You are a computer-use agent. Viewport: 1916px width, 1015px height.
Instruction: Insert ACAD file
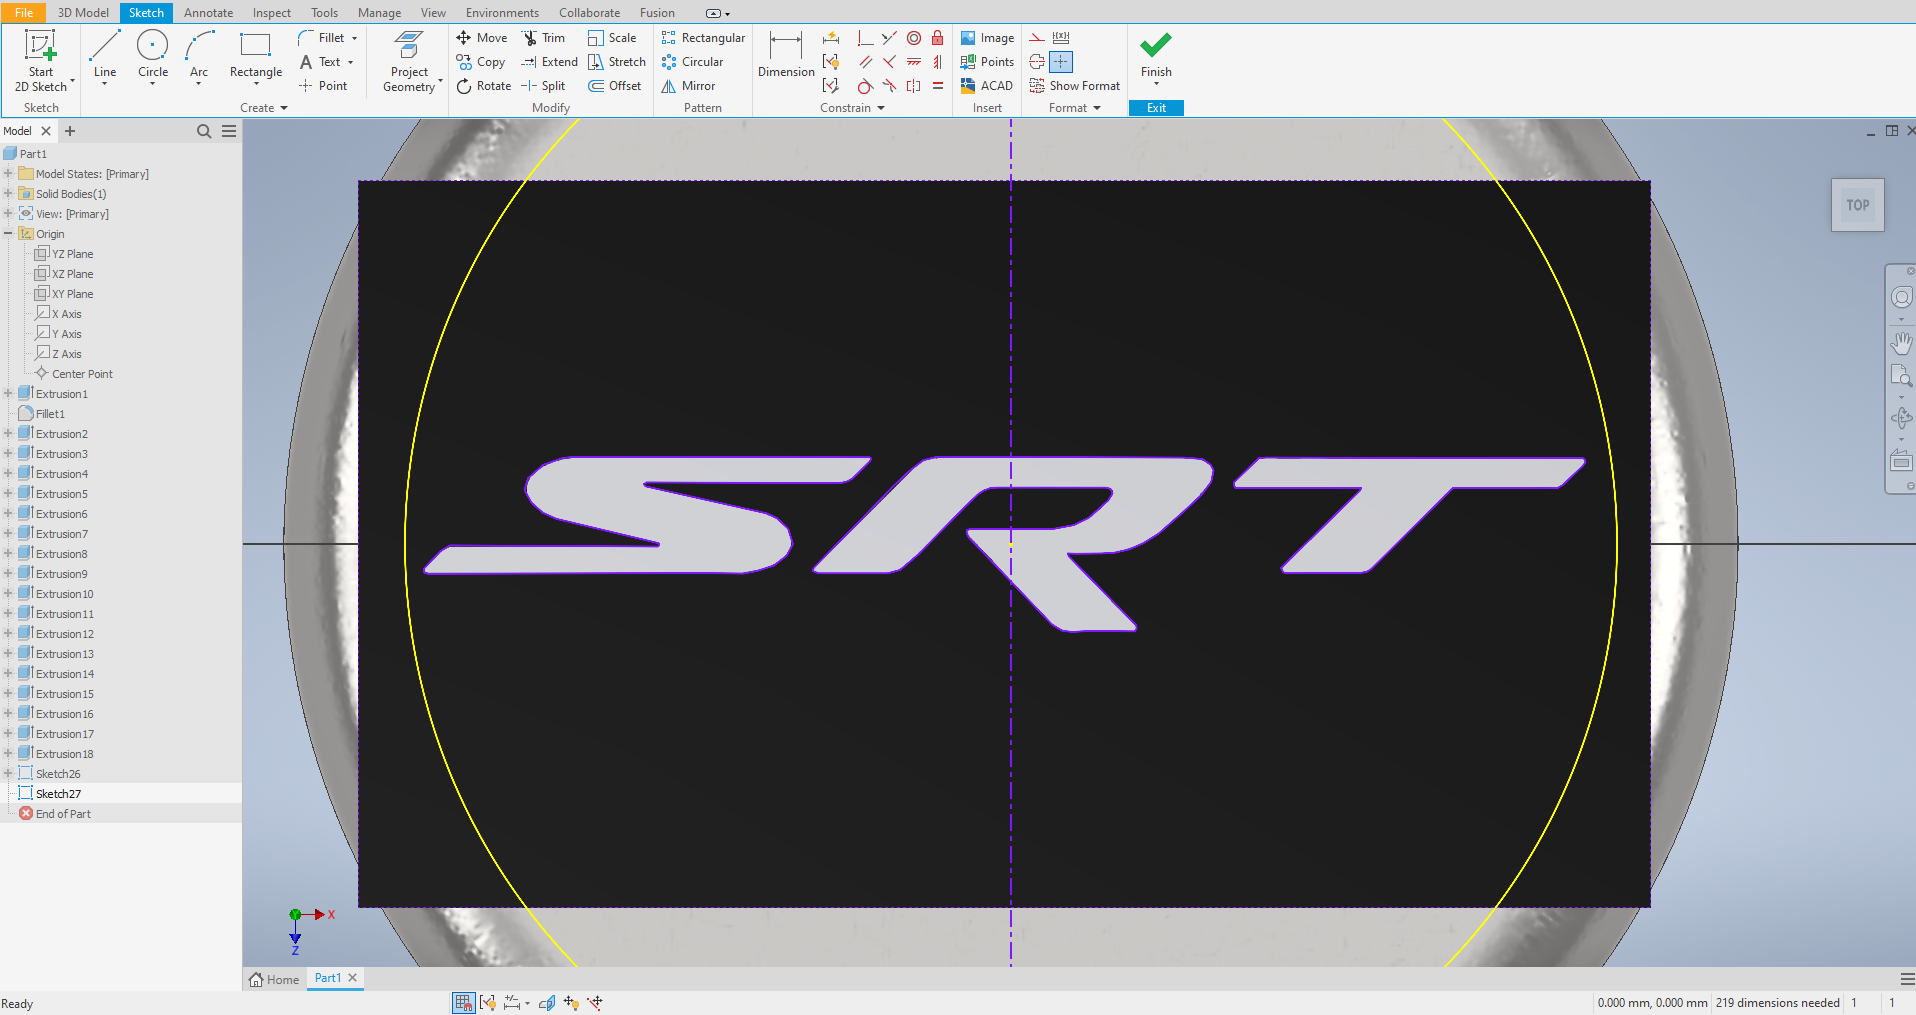point(987,86)
